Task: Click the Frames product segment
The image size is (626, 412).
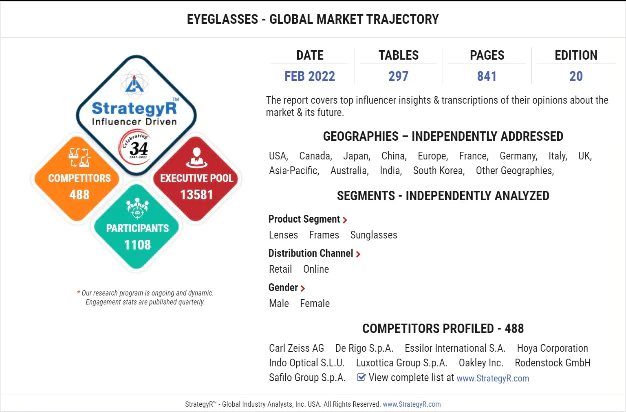Action: pyautogui.click(x=324, y=235)
